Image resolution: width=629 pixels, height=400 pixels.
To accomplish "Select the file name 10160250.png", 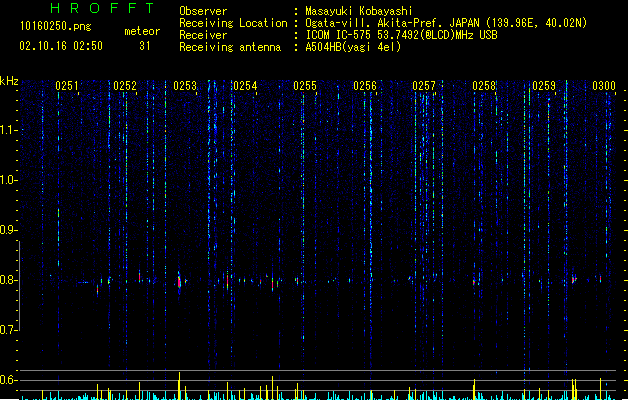I will pyautogui.click(x=55, y=26).
